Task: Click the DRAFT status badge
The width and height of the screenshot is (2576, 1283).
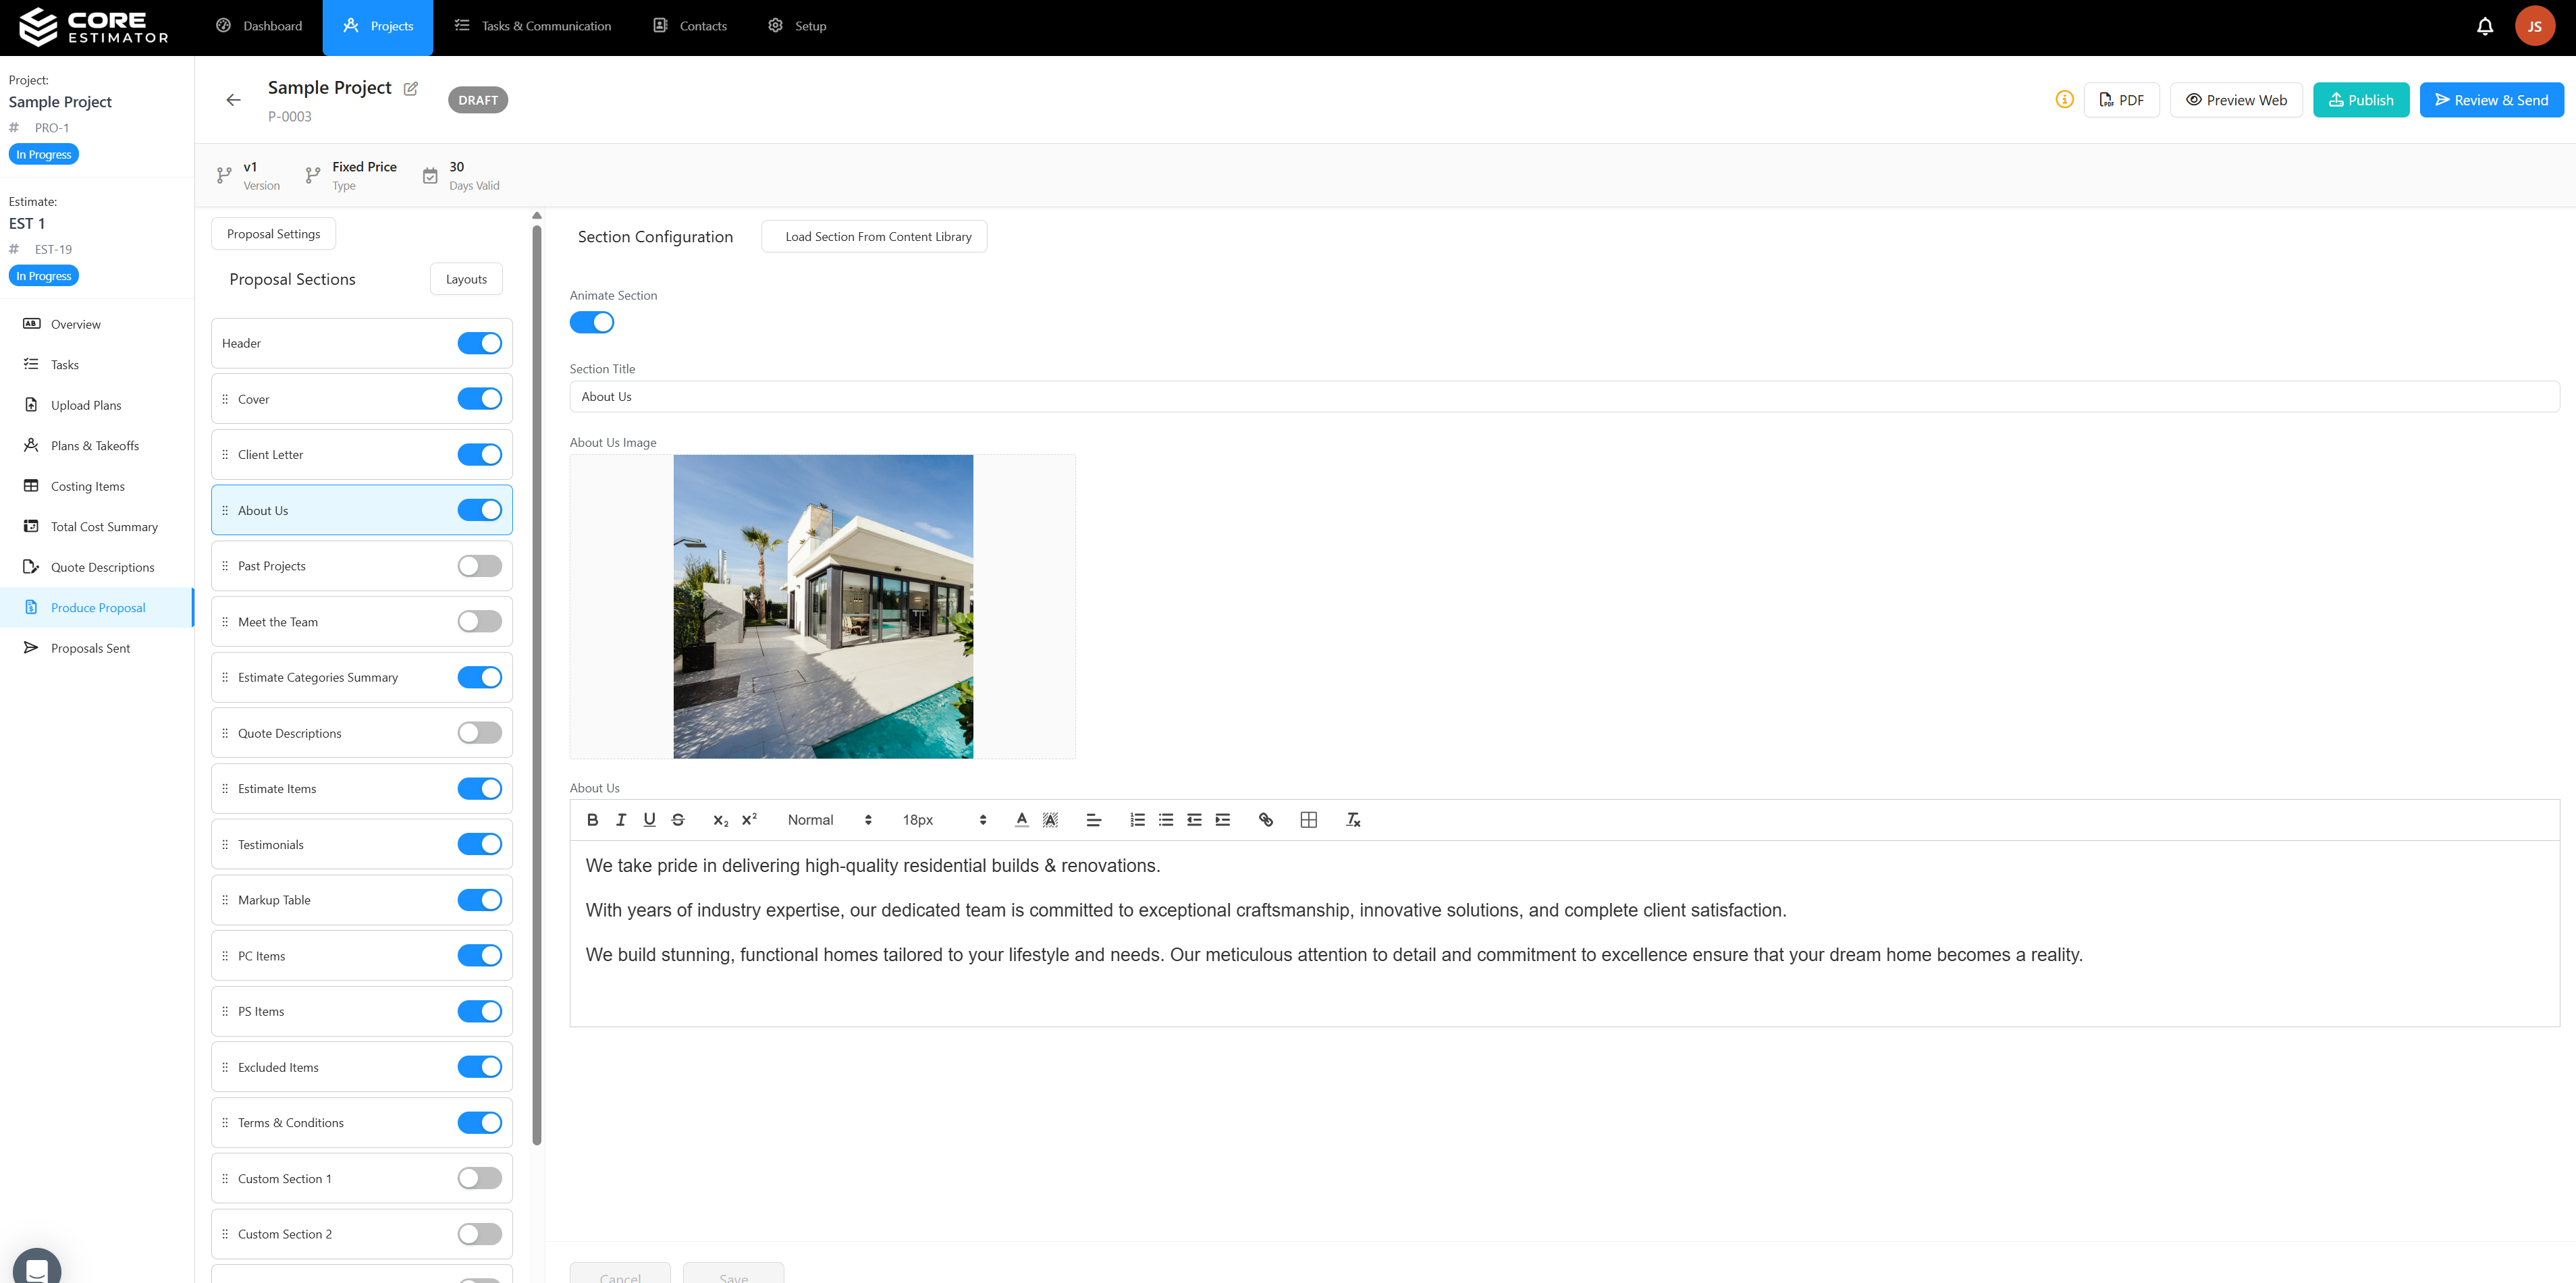Action: click(478, 100)
